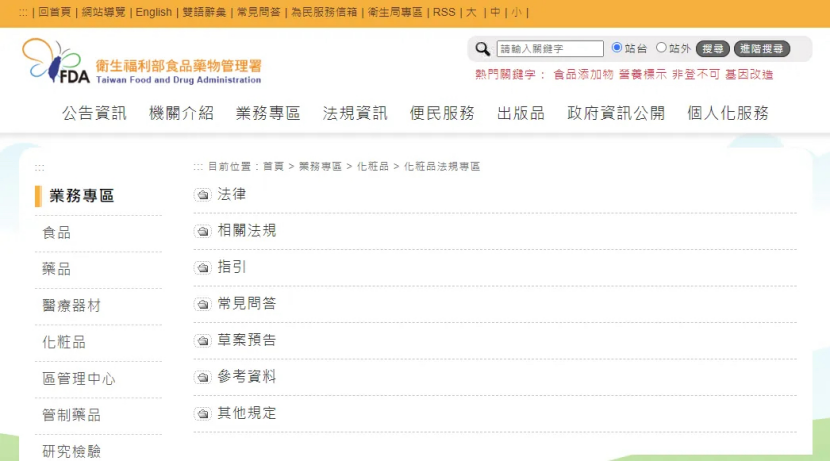This screenshot has height=461, width=830.
Task: Switch to the English site link
Action: pyautogui.click(x=154, y=12)
